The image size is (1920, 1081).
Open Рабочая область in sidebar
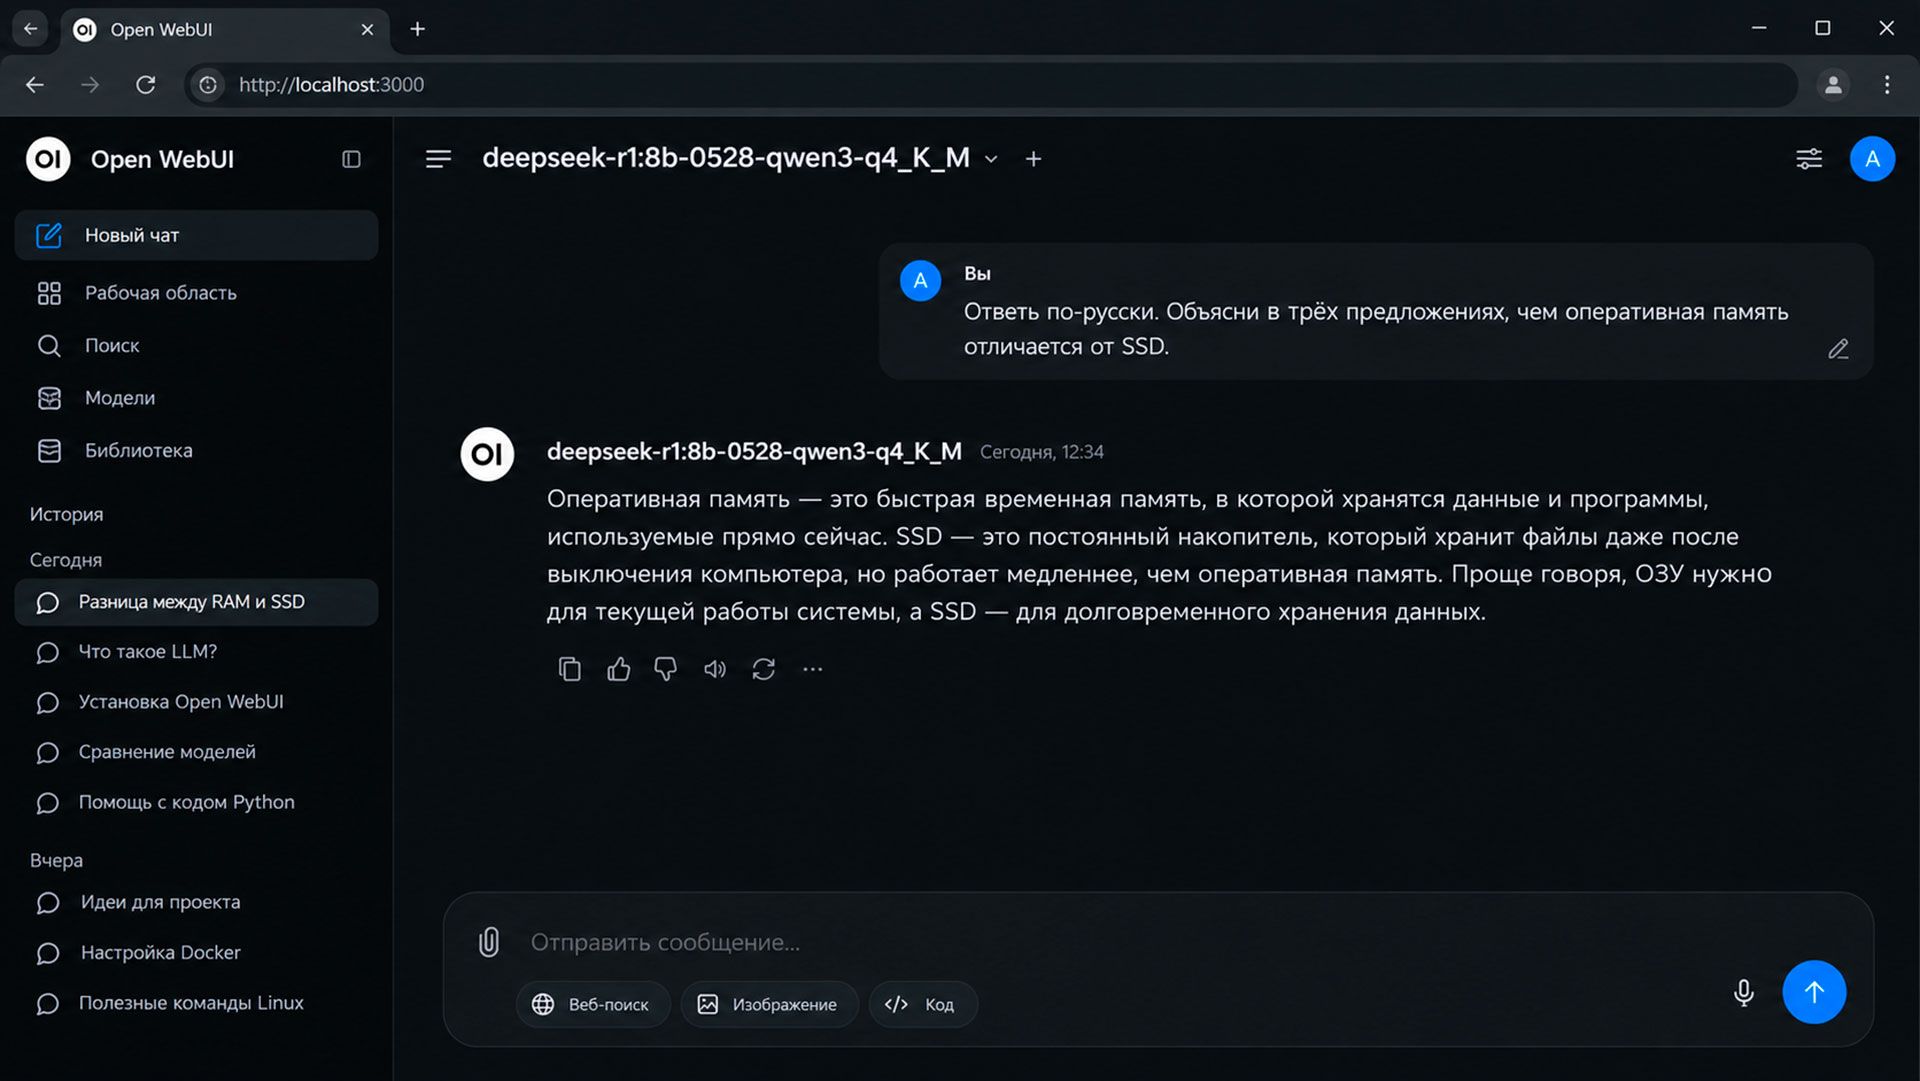[196, 293]
